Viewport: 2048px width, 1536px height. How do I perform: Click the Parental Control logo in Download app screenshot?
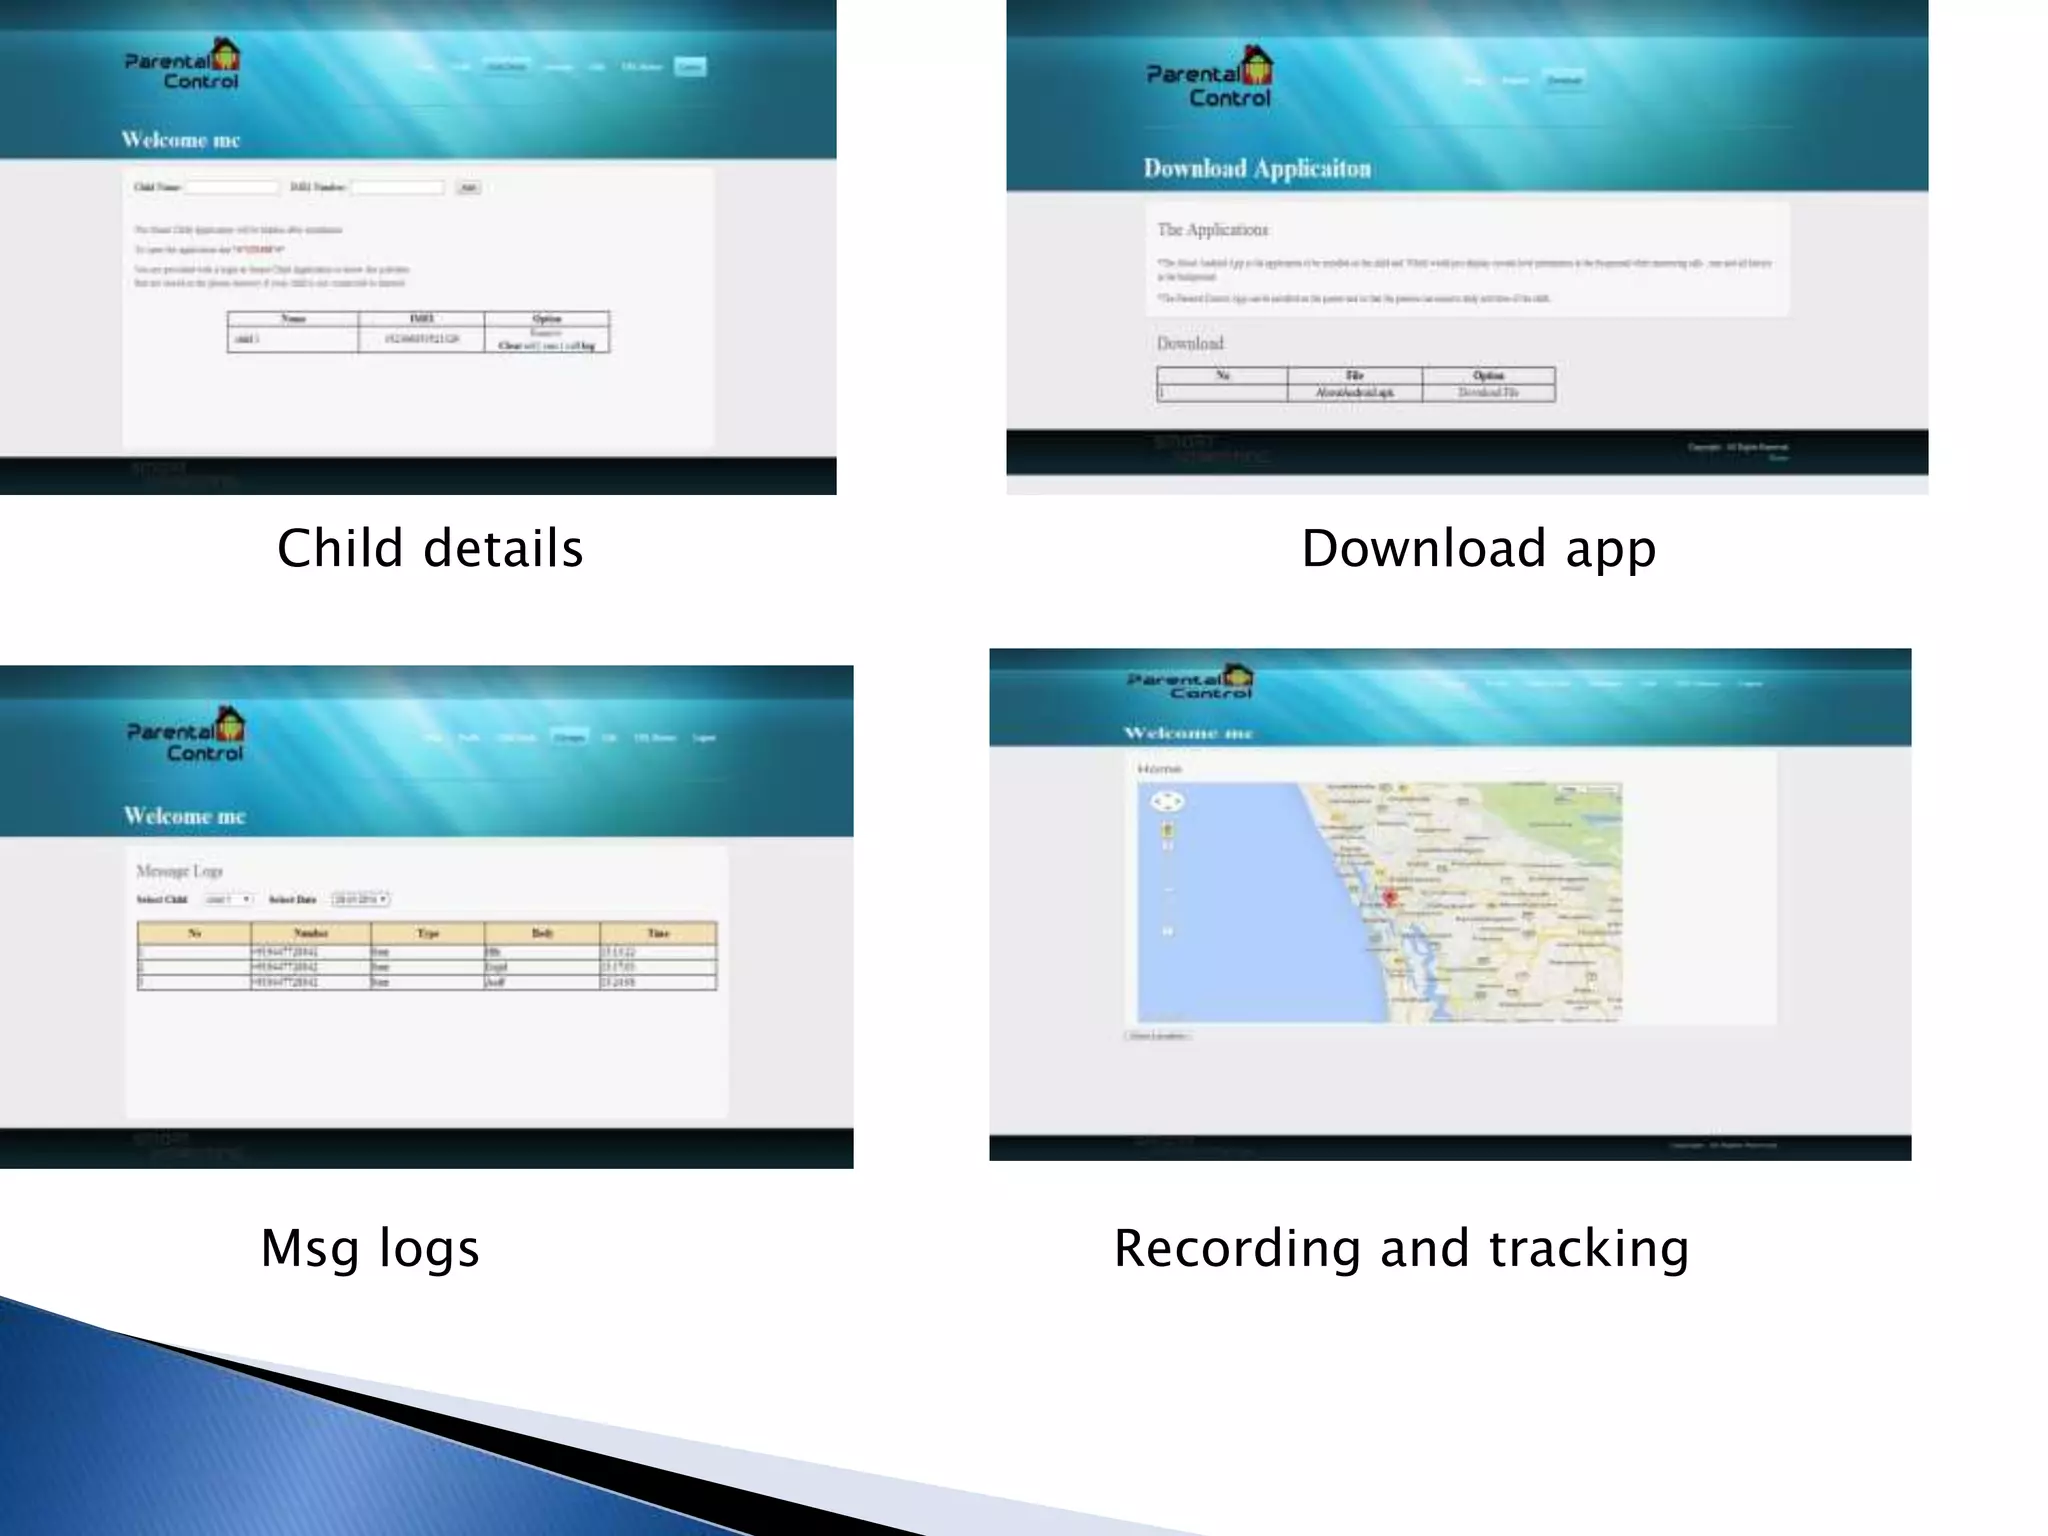click(1209, 78)
